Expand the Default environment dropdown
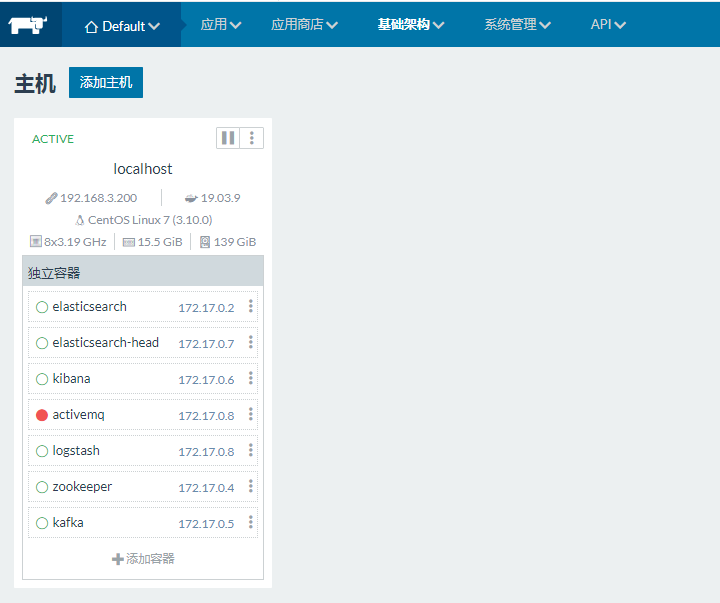720x603 pixels. point(122,25)
